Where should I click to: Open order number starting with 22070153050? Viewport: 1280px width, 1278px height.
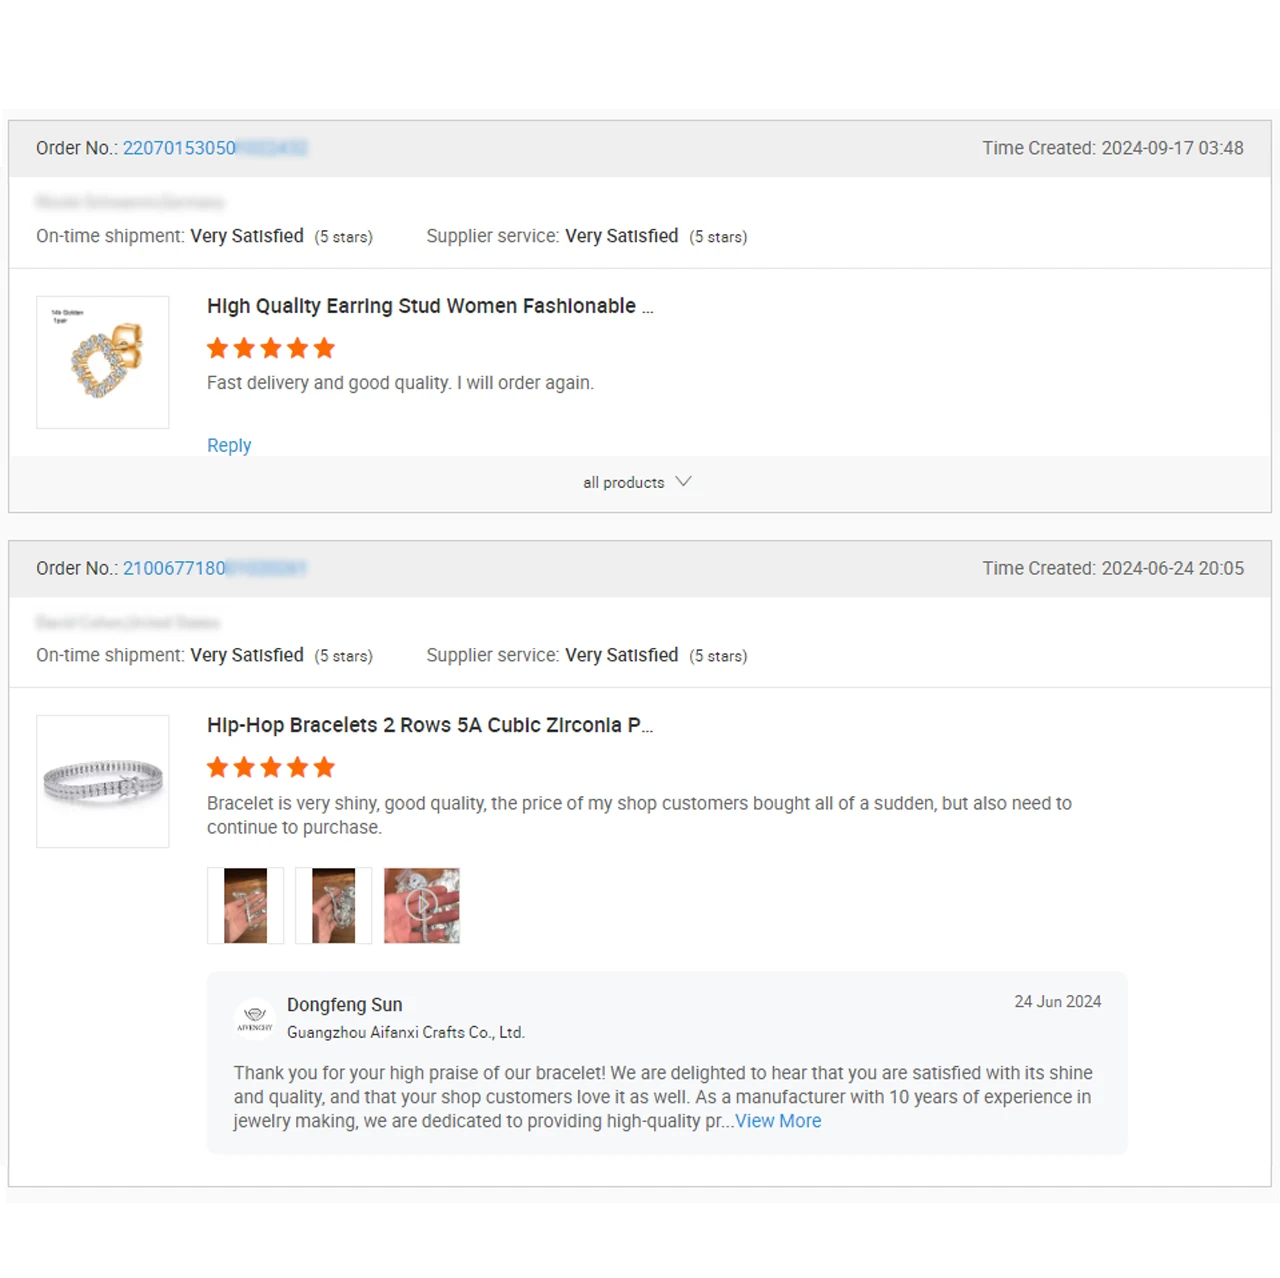point(214,148)
